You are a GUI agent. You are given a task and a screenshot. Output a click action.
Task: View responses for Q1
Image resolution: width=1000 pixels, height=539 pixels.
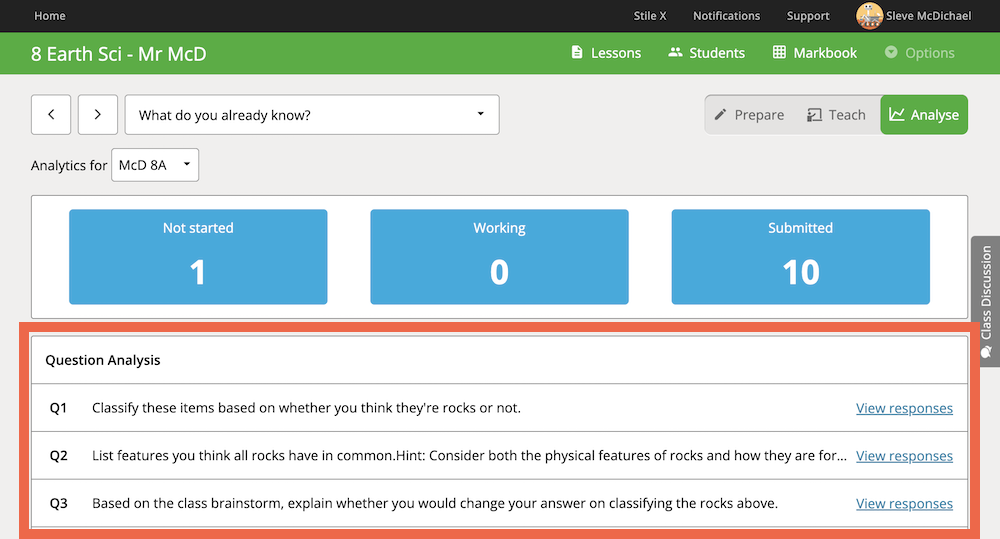click(904, 408)
